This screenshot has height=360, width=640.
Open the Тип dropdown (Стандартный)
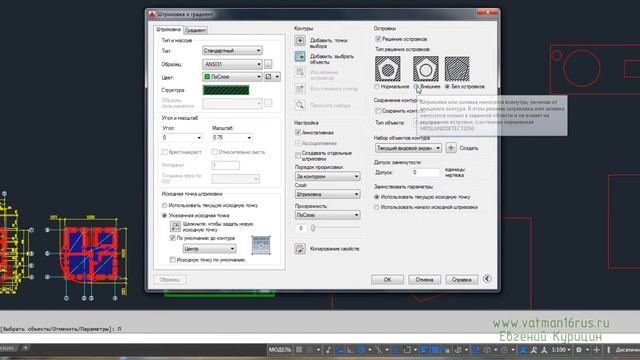(x=232, y=51)
